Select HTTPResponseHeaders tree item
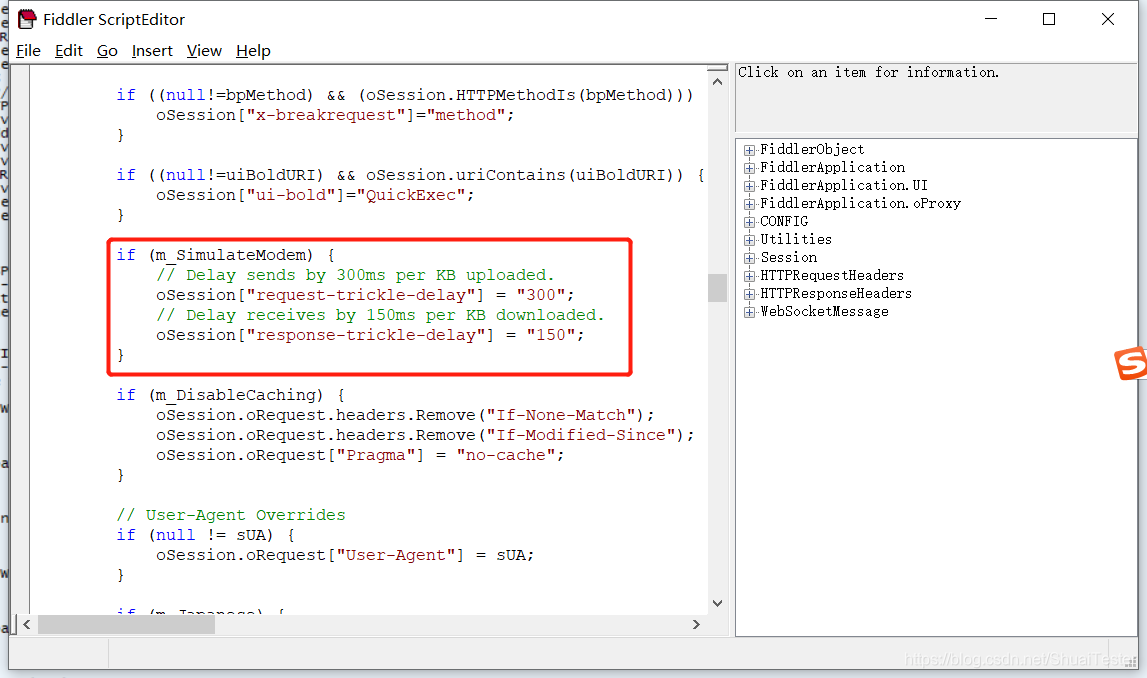This screenshot has height=678, width=1147. tap(835, 293)
